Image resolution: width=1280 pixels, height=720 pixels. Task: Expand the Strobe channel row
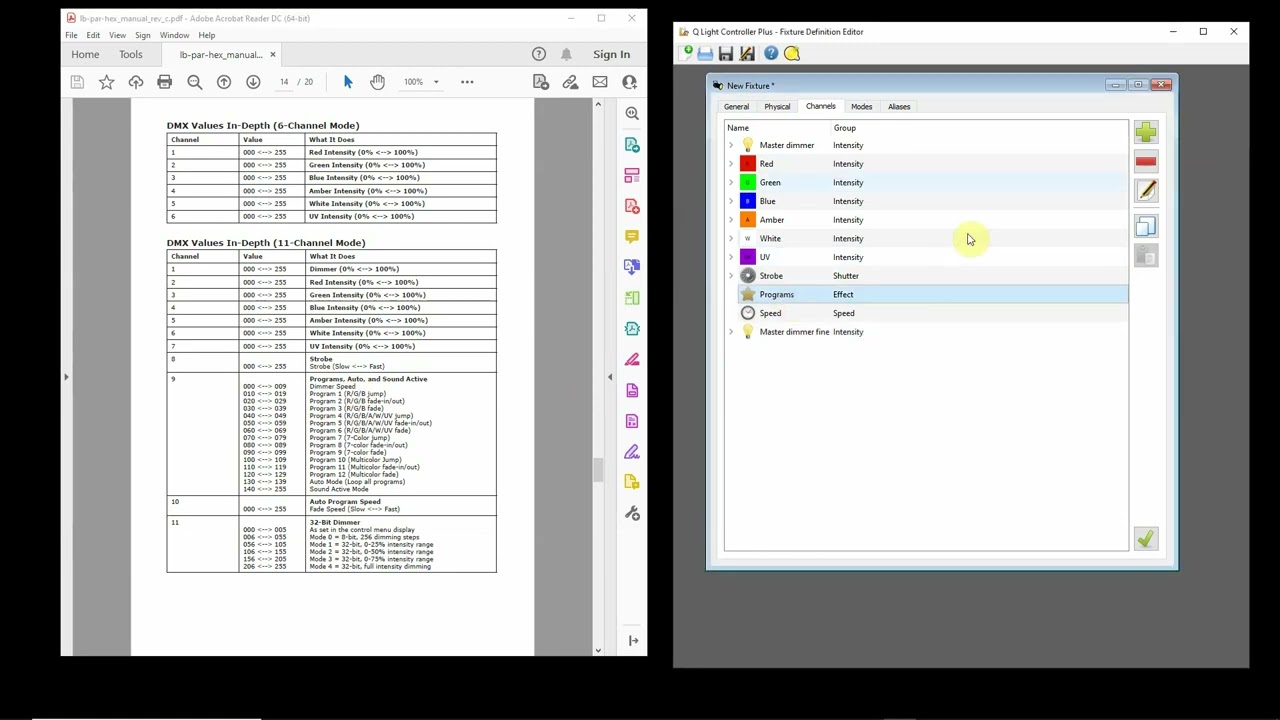pos(731,276)
